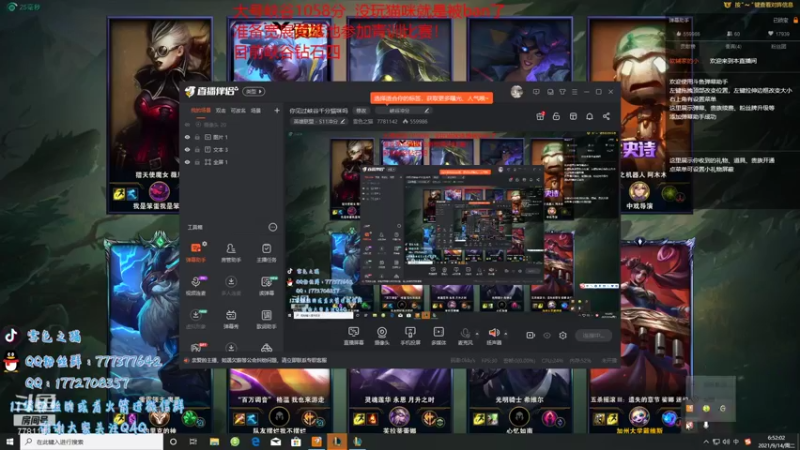Open the layout panel icon beside the bell
This screenshot has width=800, height=450.
point(573,116)
